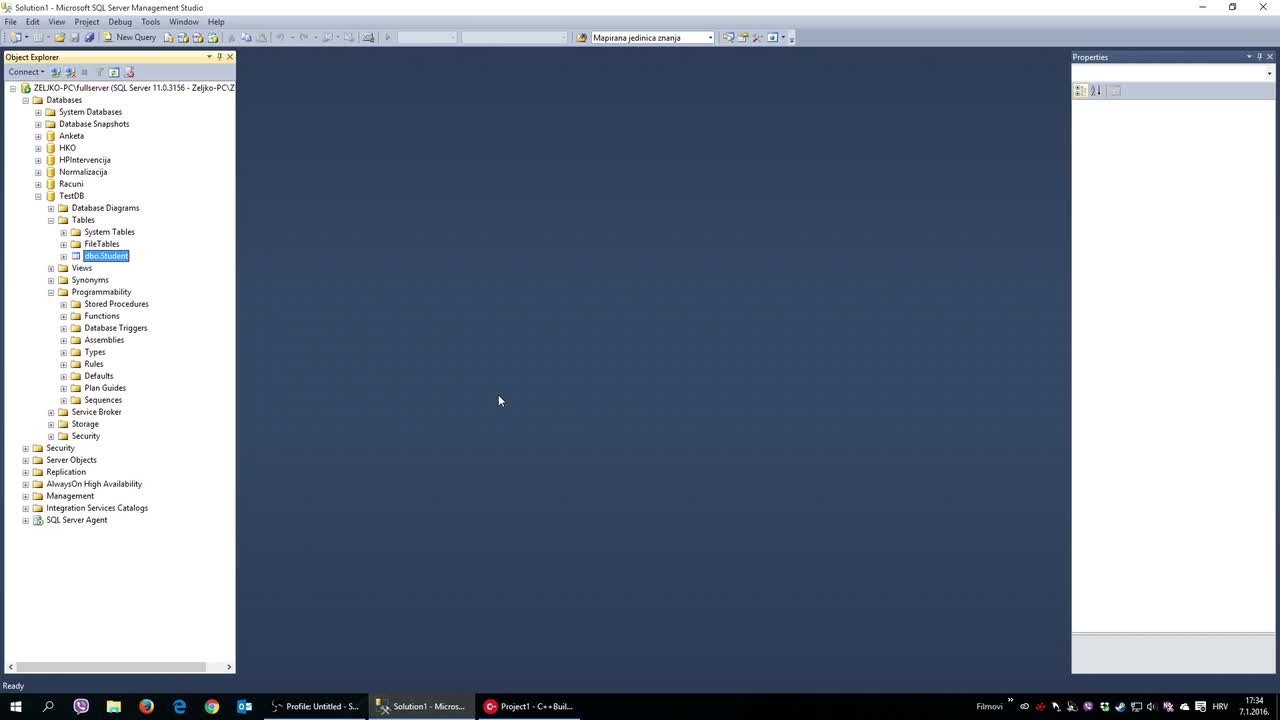Collapse the TestDB database node

tap(38, 196)
